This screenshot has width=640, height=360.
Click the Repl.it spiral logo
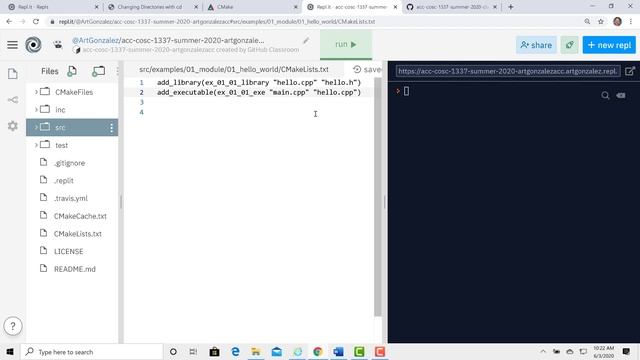[33, 45]
